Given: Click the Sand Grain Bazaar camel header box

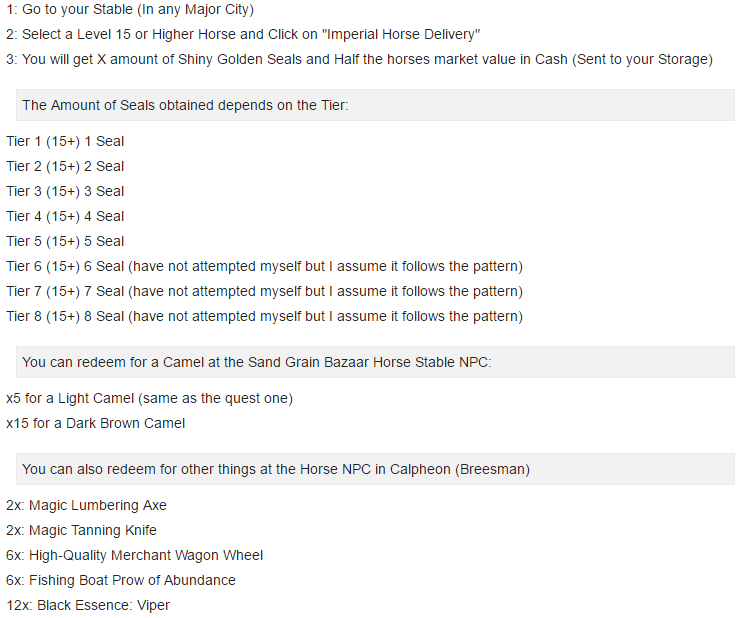Looking at the screenshot, I should pyautogui.click(x=375, y=362).
